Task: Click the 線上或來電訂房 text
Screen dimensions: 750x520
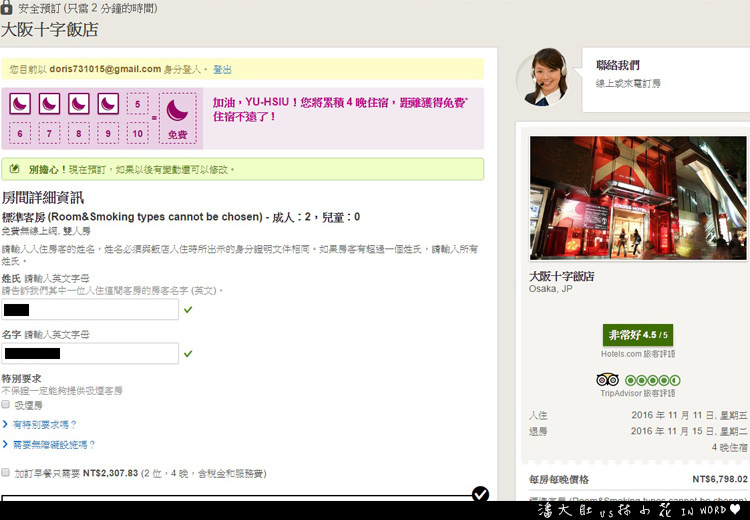Action: point(628,83)
